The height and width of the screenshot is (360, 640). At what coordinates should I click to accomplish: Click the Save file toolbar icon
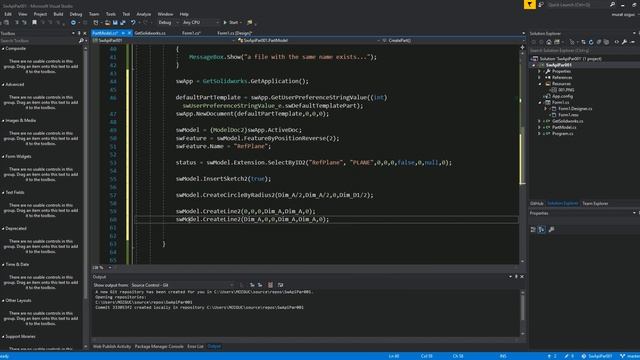pos(115,22)
